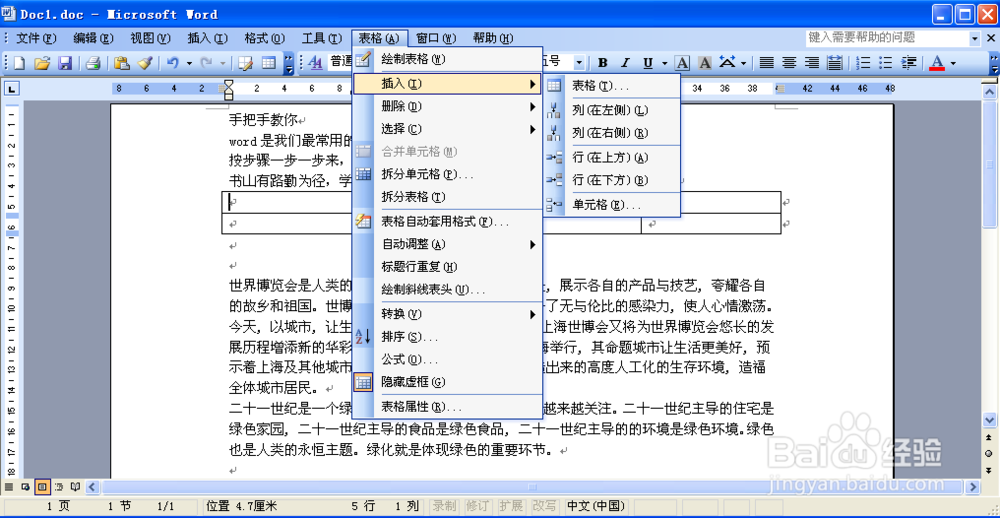
Task: Click the Align Center icon
Action: coord(790,63)
